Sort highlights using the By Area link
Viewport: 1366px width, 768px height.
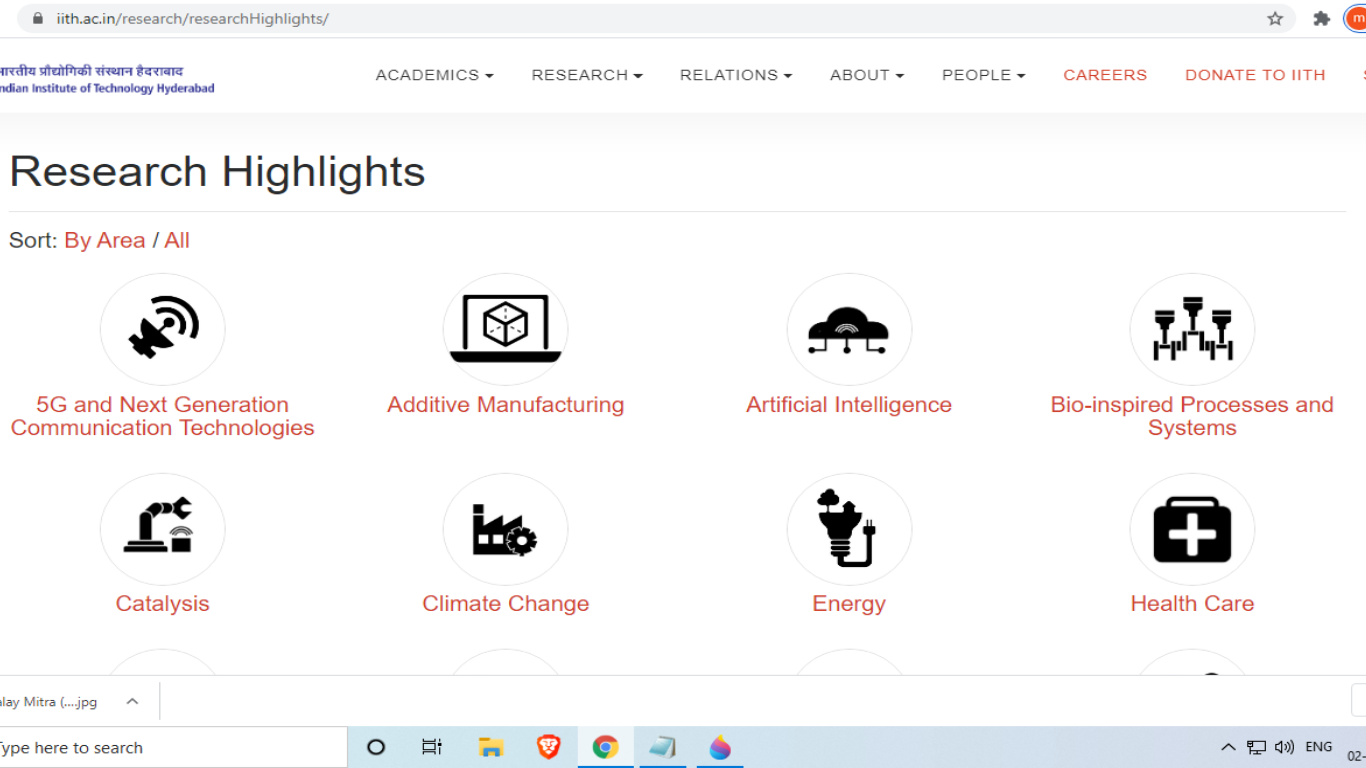[x=104, y=240]
